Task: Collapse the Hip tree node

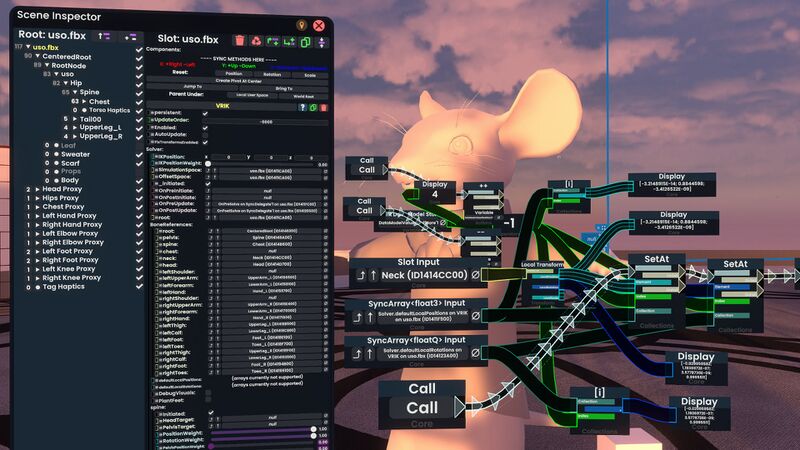Action: (65, 83)
